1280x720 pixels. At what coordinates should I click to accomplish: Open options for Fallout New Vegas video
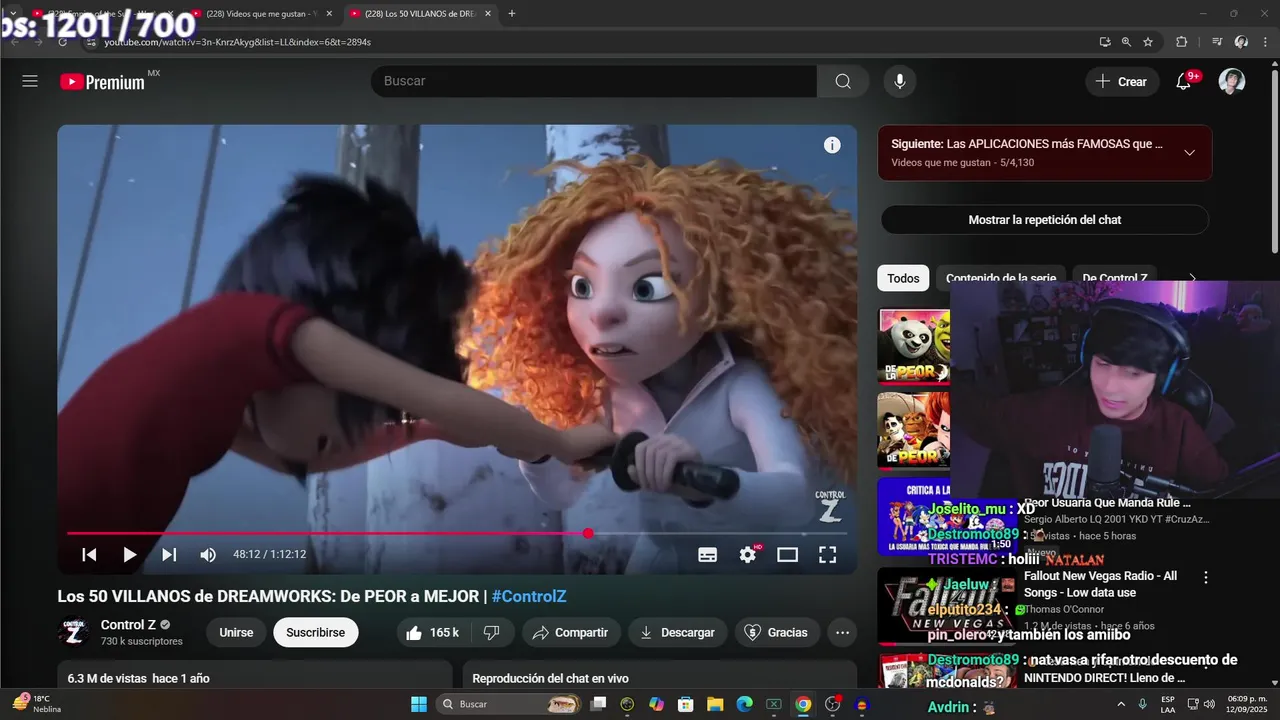click(1206, 577)
